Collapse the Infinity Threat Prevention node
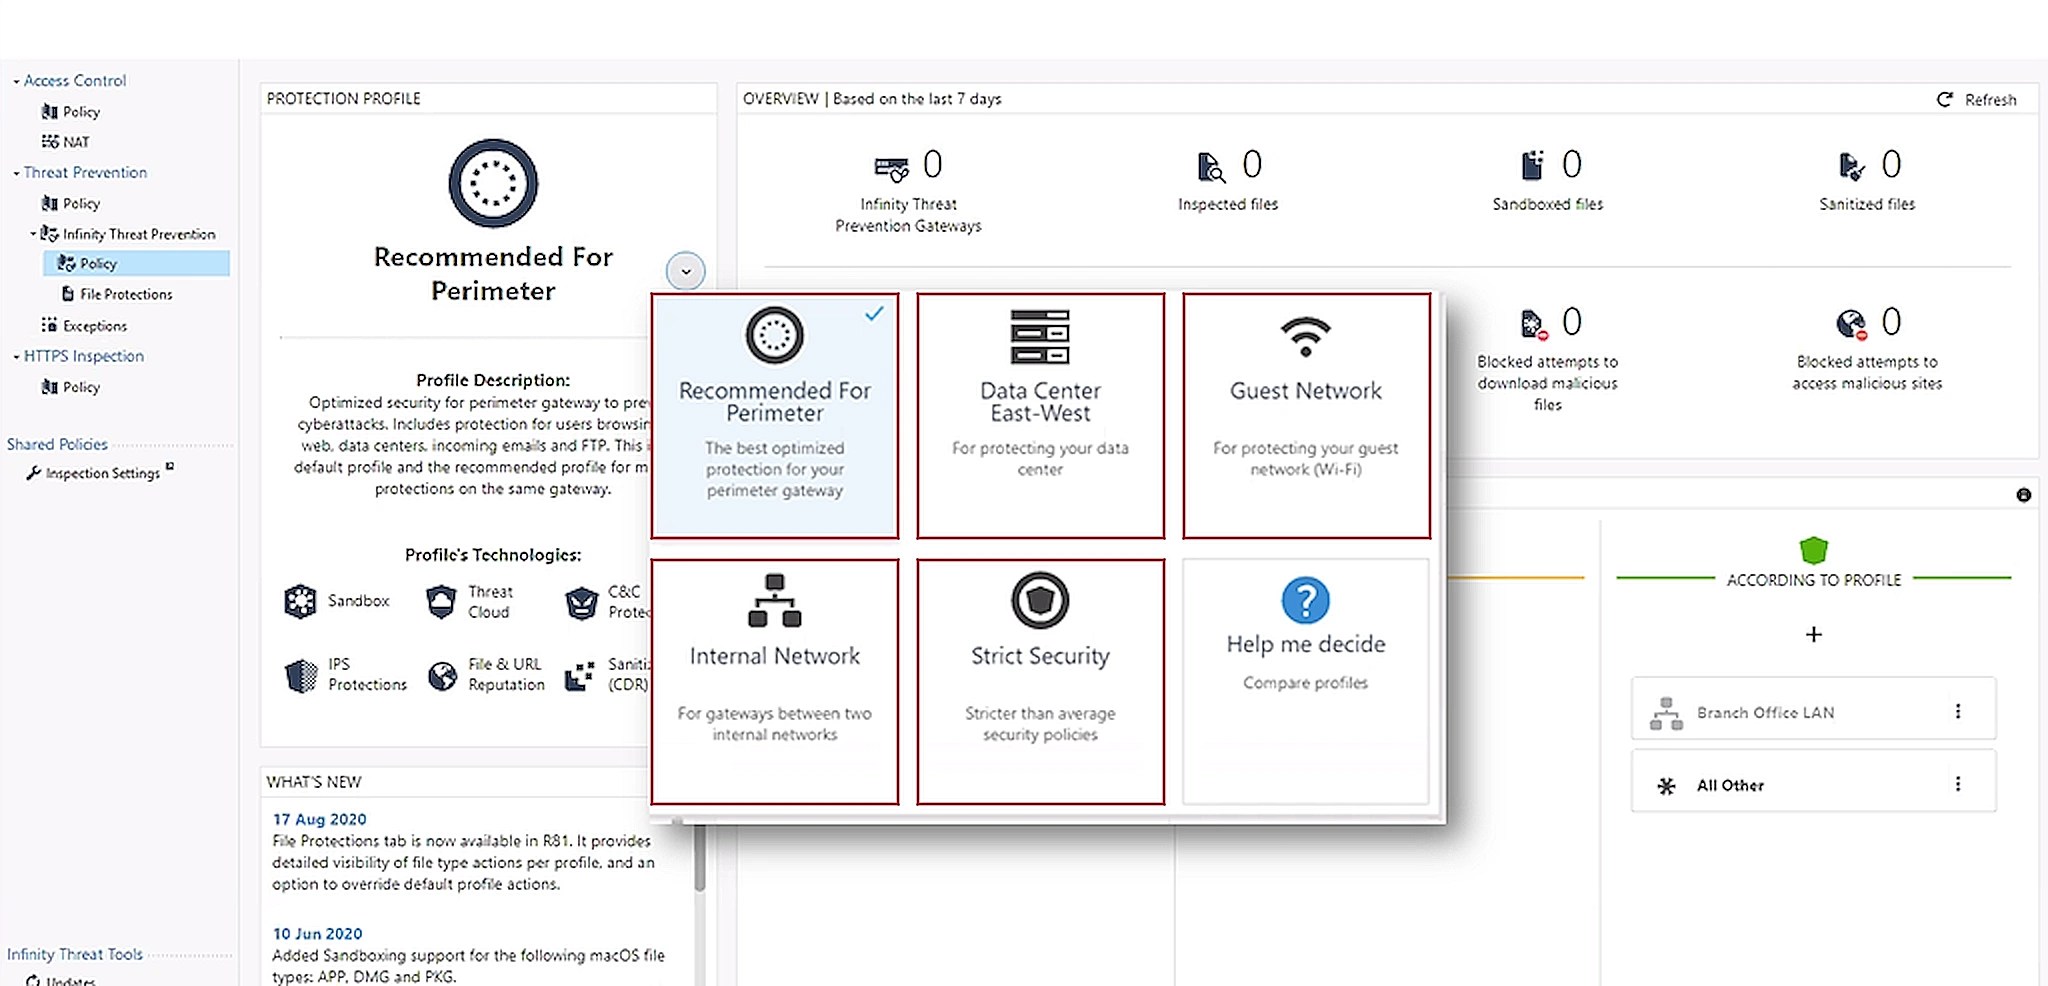 pos(33,234)
